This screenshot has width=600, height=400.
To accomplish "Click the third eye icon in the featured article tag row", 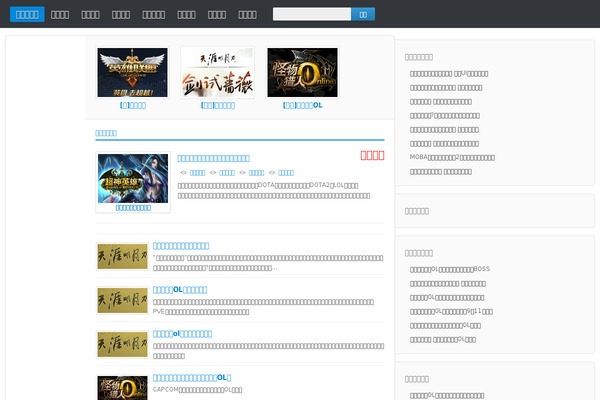I will [x=242, y=173].
